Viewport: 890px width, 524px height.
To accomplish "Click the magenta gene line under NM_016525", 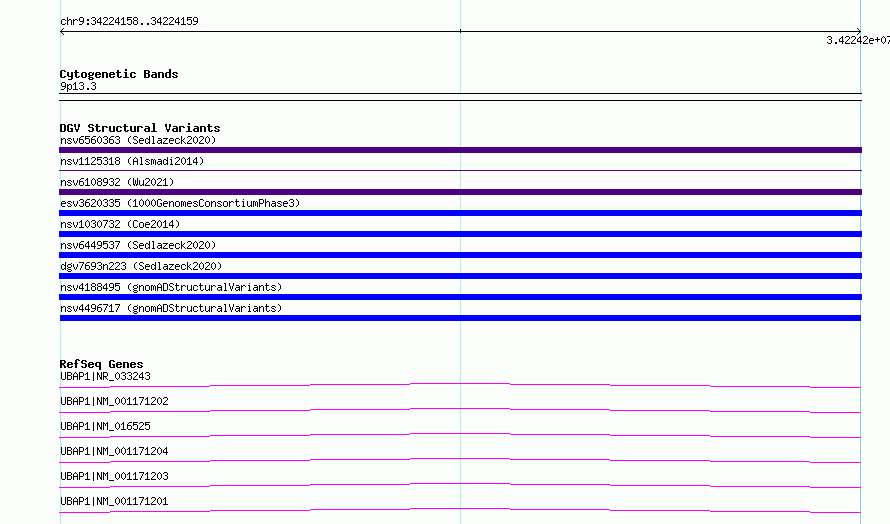I will tap(460, 435).
